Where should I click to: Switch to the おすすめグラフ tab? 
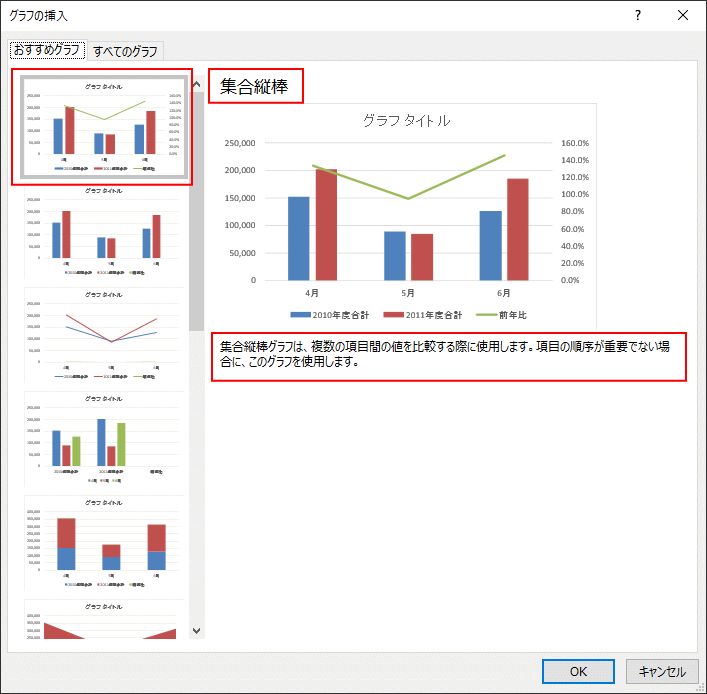(x=47, y=50)
